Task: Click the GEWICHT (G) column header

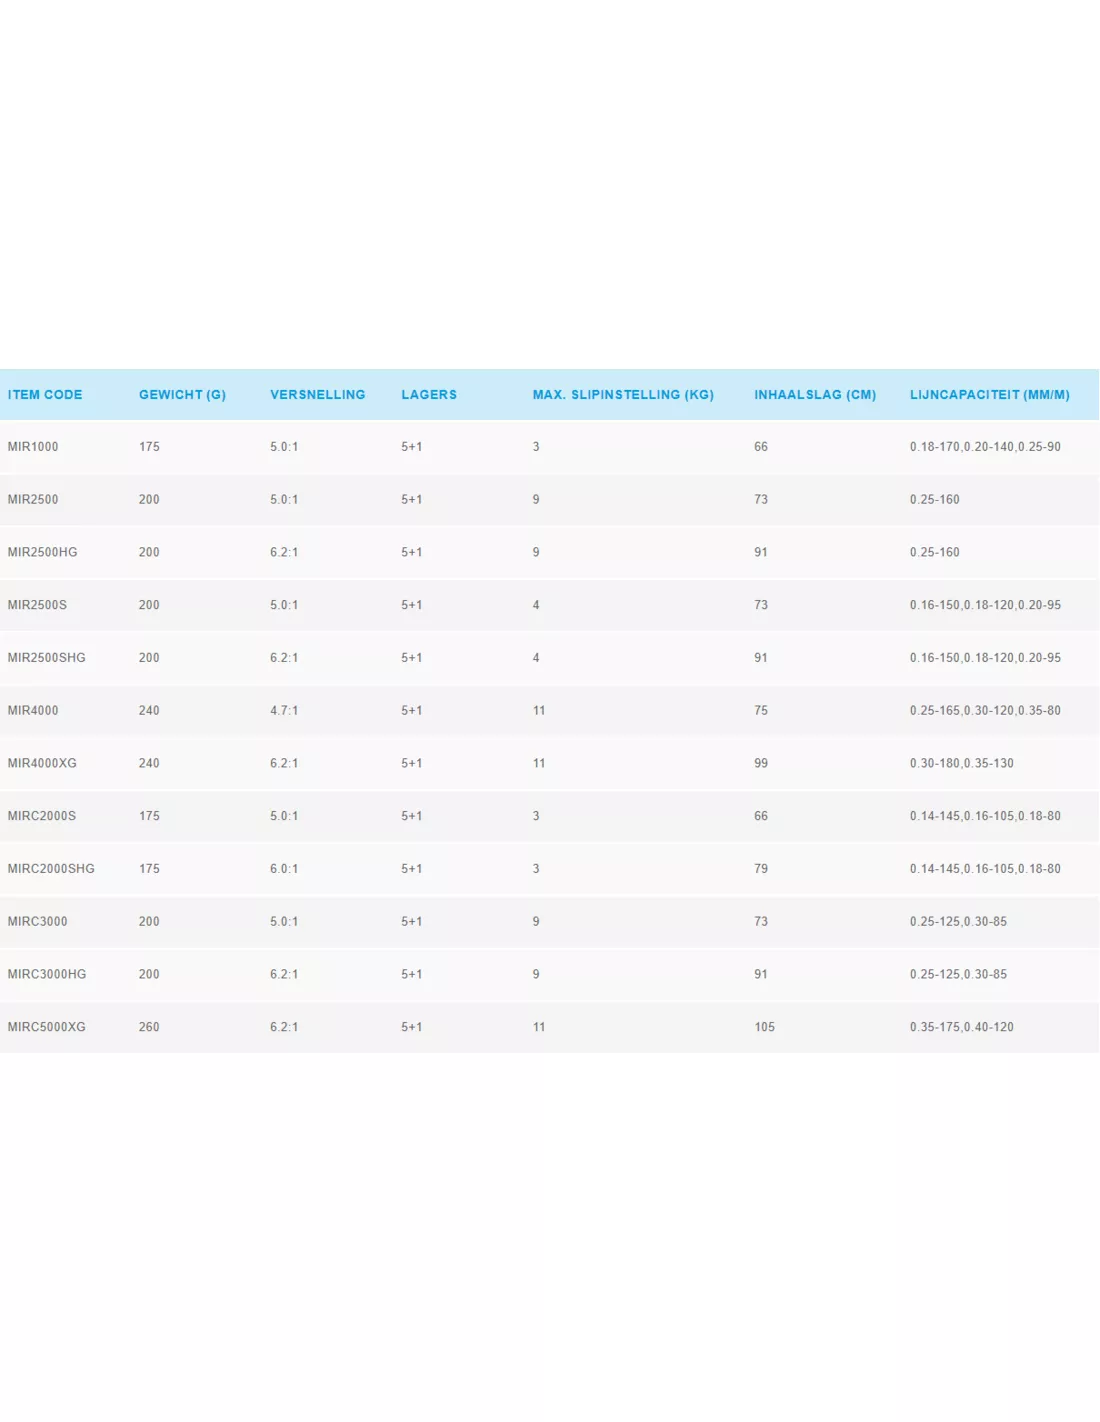Action: click(x=182, y=395)
